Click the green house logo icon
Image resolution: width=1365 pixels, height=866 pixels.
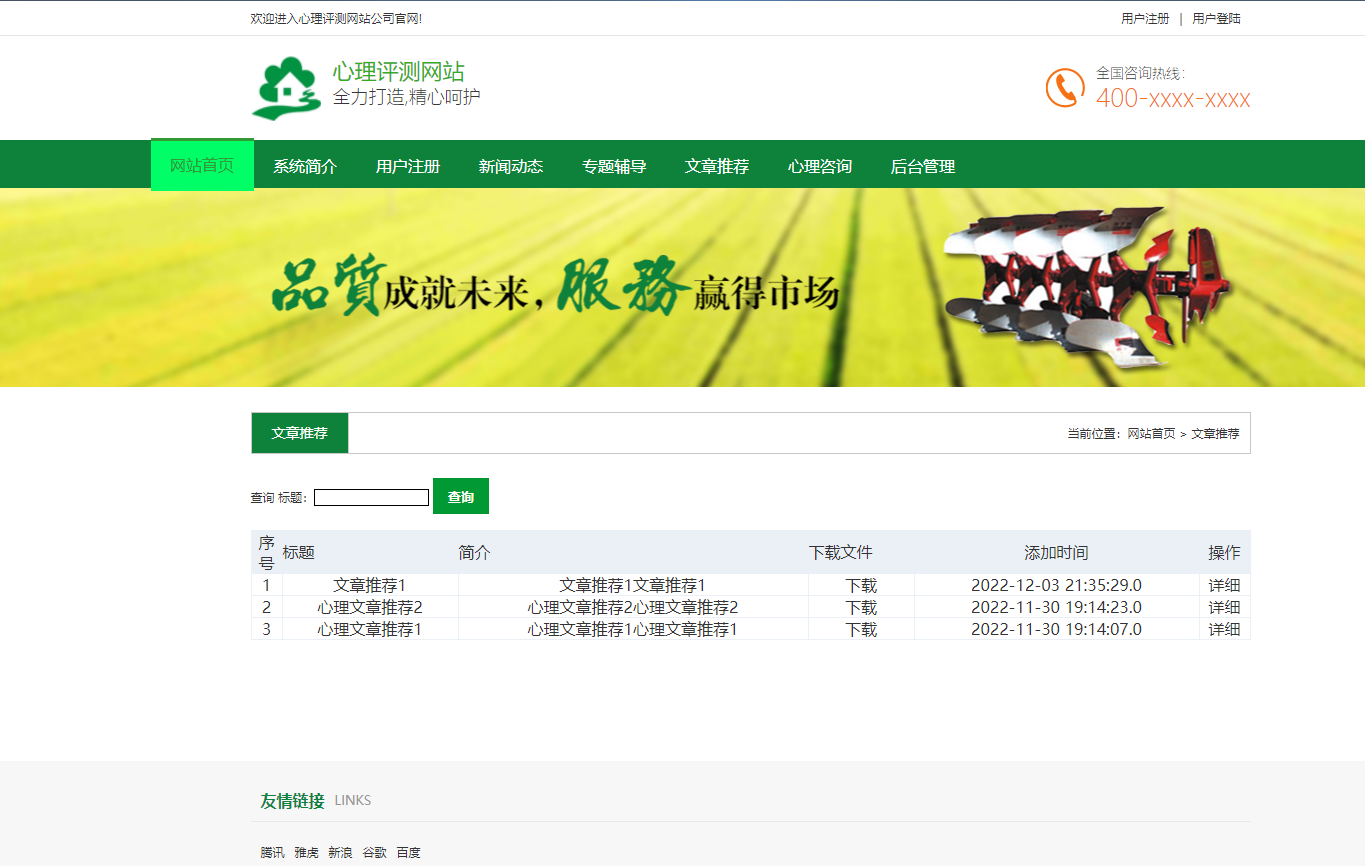pos(286,88)
